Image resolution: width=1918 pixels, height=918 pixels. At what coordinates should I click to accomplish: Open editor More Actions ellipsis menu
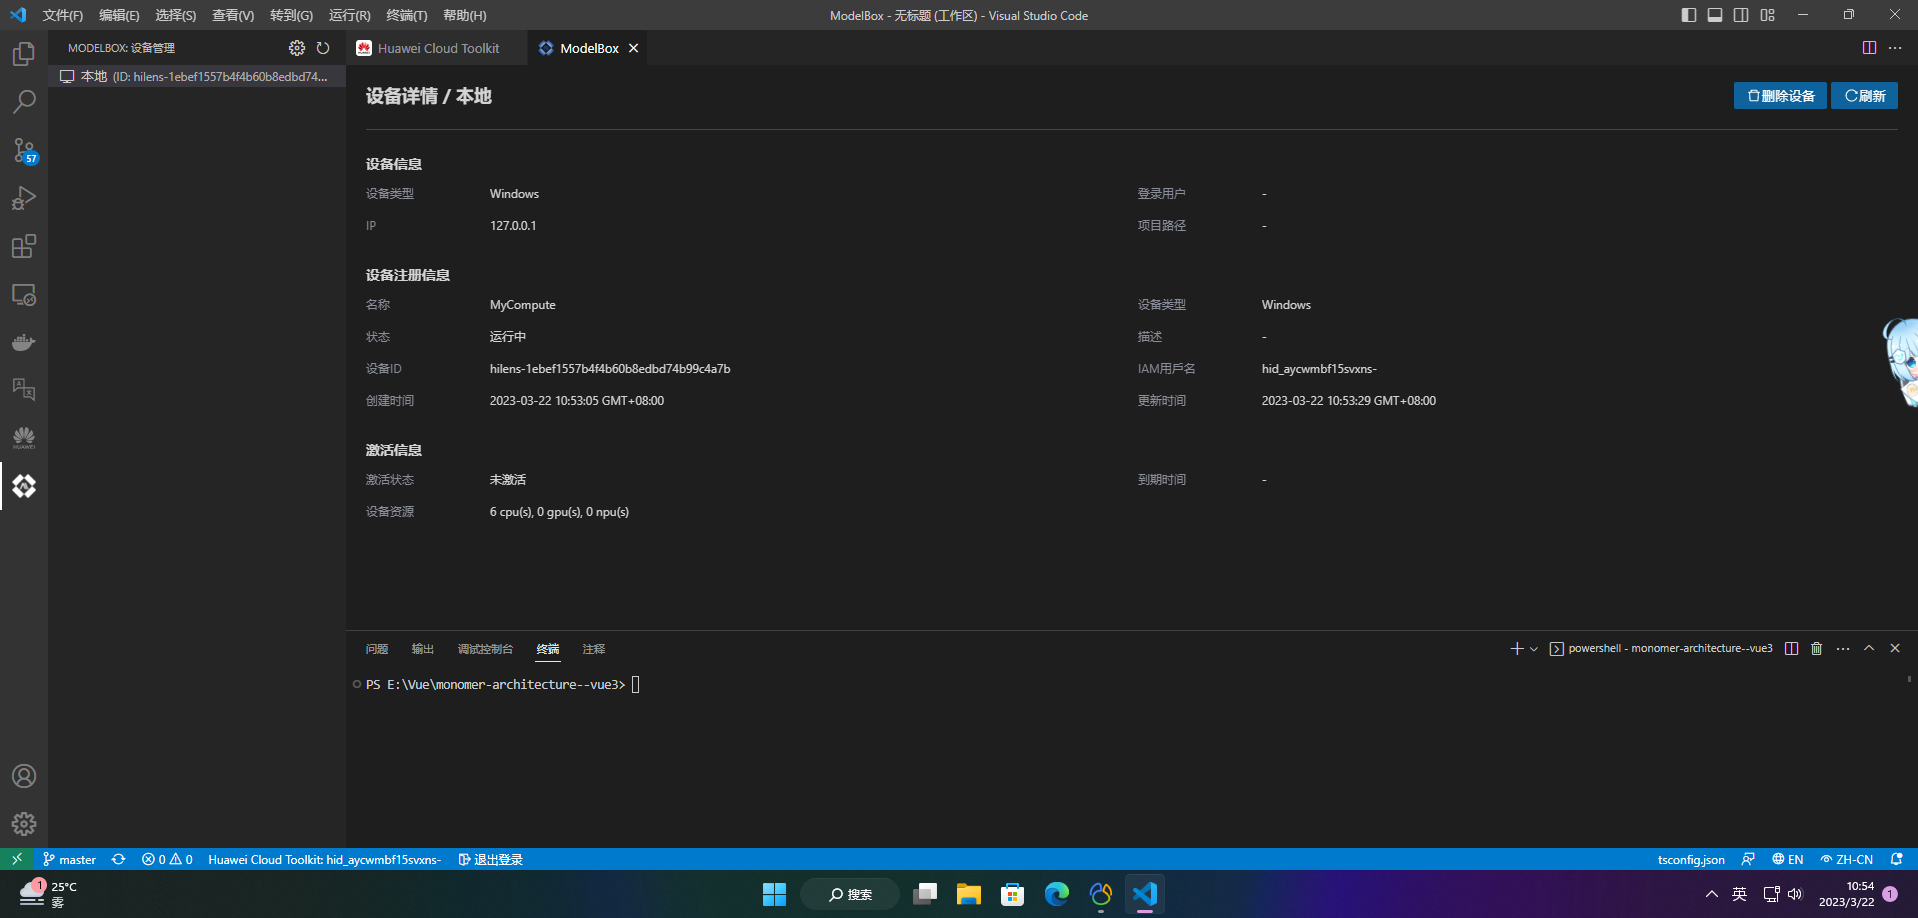pyautogui.click(x=1895, y=48)
